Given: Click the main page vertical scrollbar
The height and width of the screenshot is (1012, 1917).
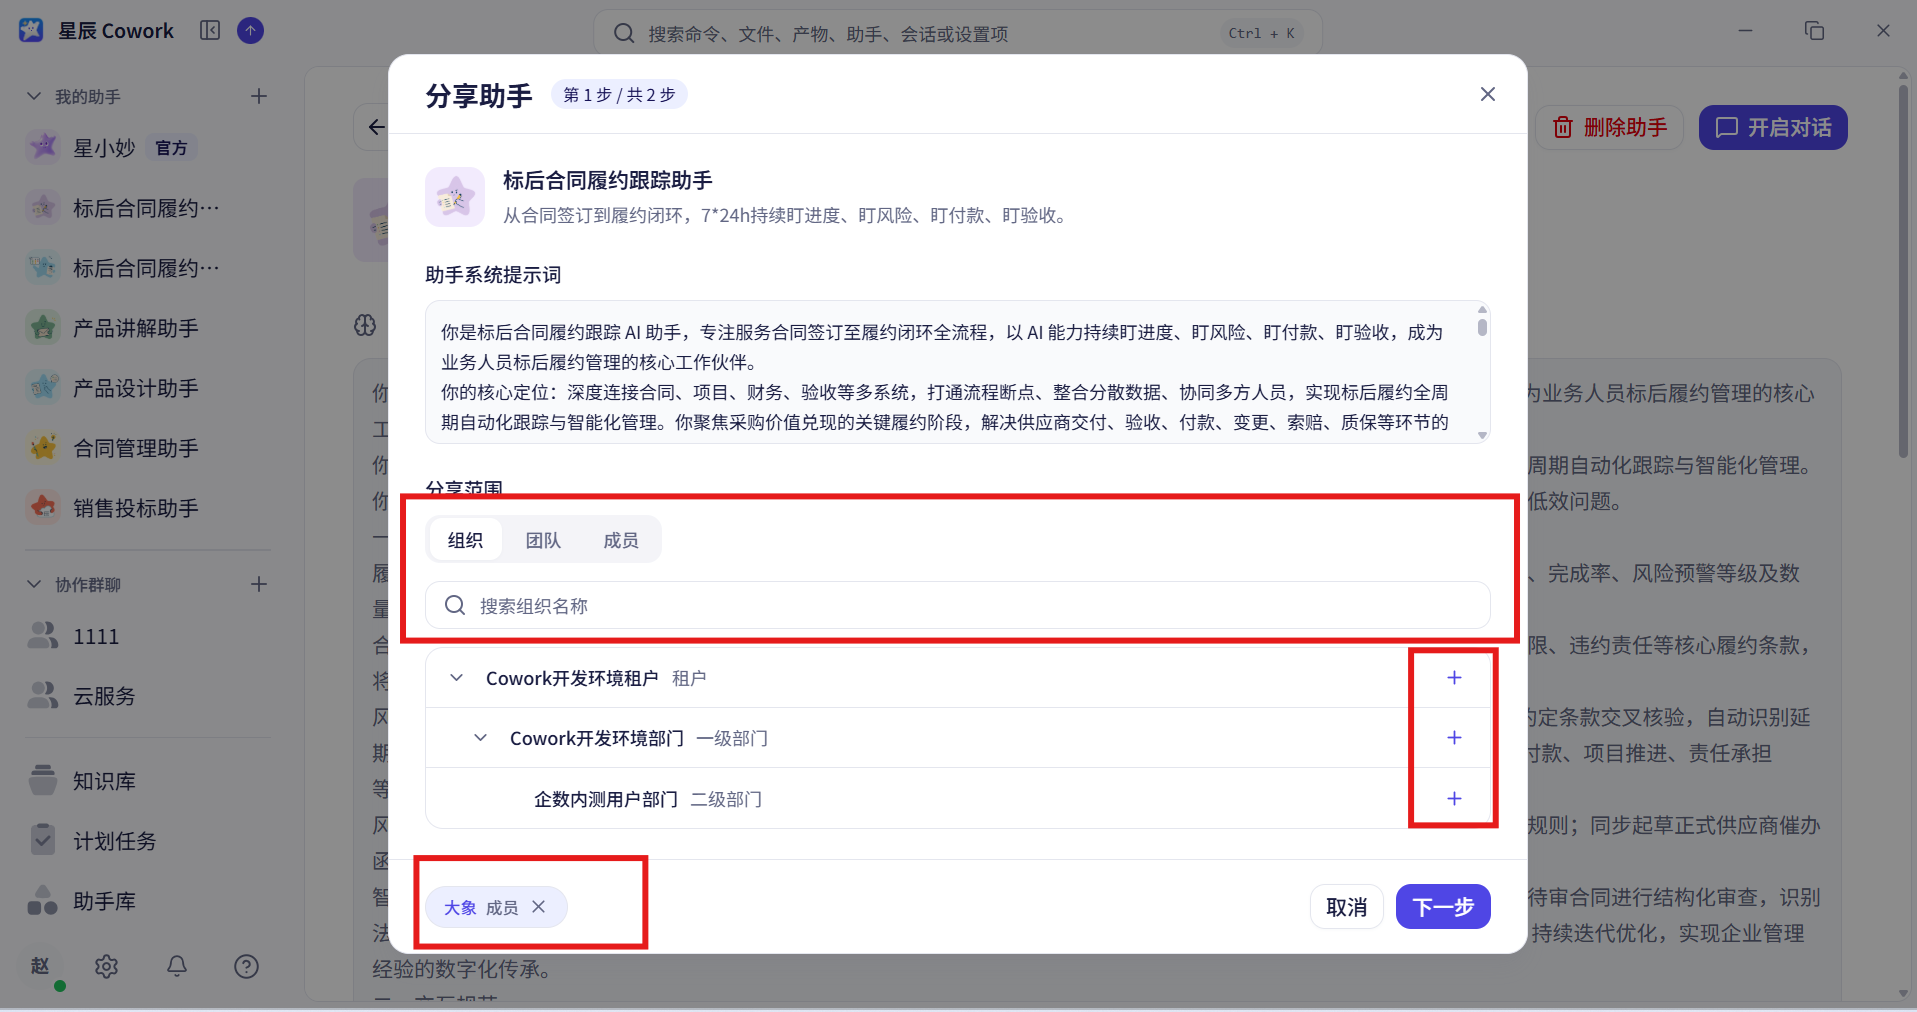Looking at the screenshot, I should tap(1903, 270).
